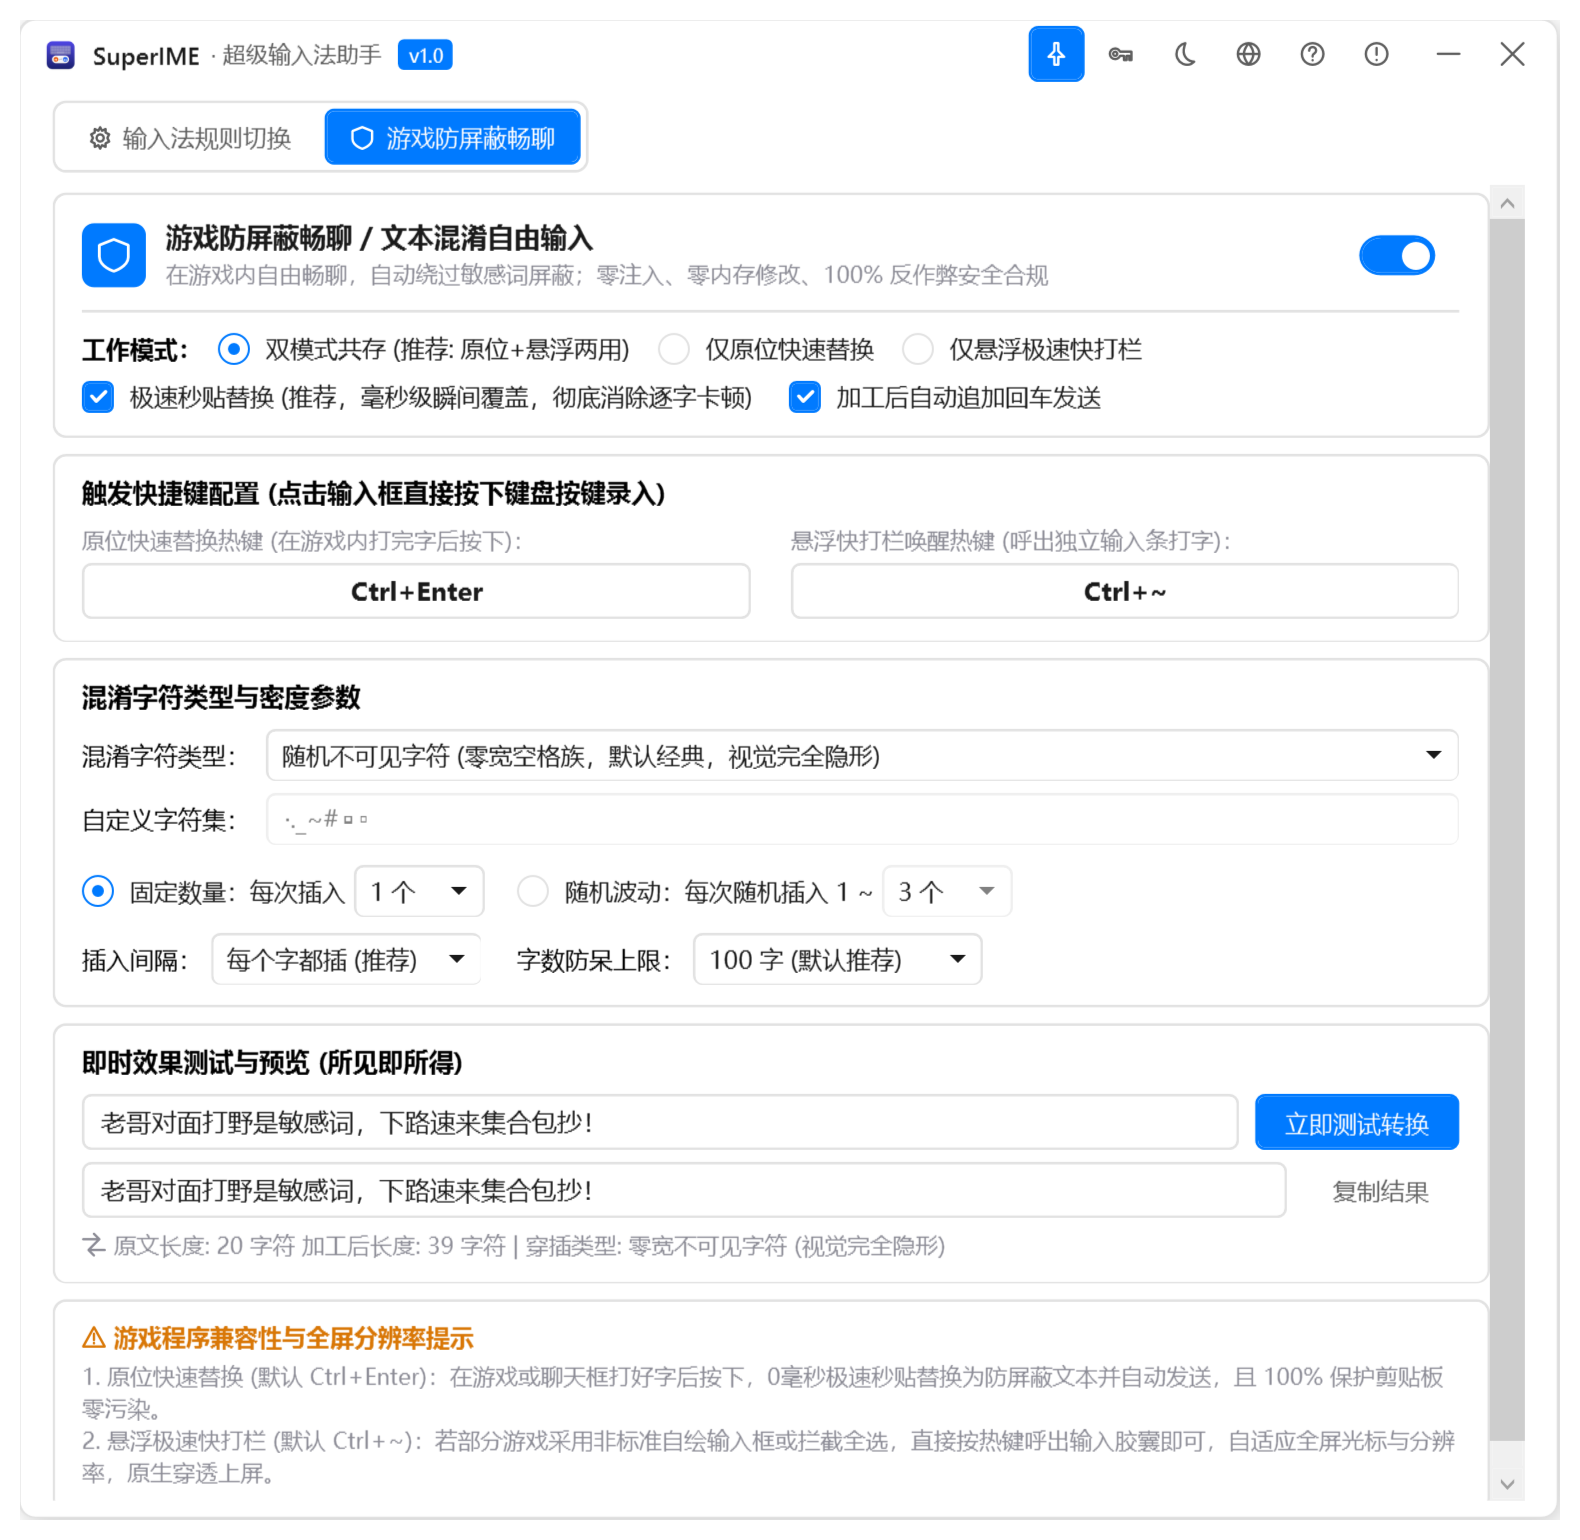Click 复制结果 button
The width and height of the screenshot is (1580, 1540).
click(1381, 1191)
